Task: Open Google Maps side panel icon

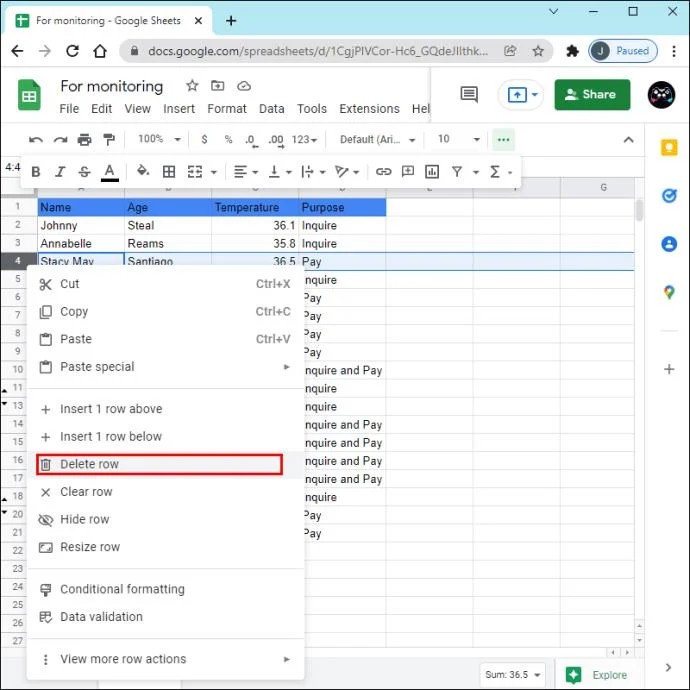Action: pyautogui.click(x=669, y=292)
